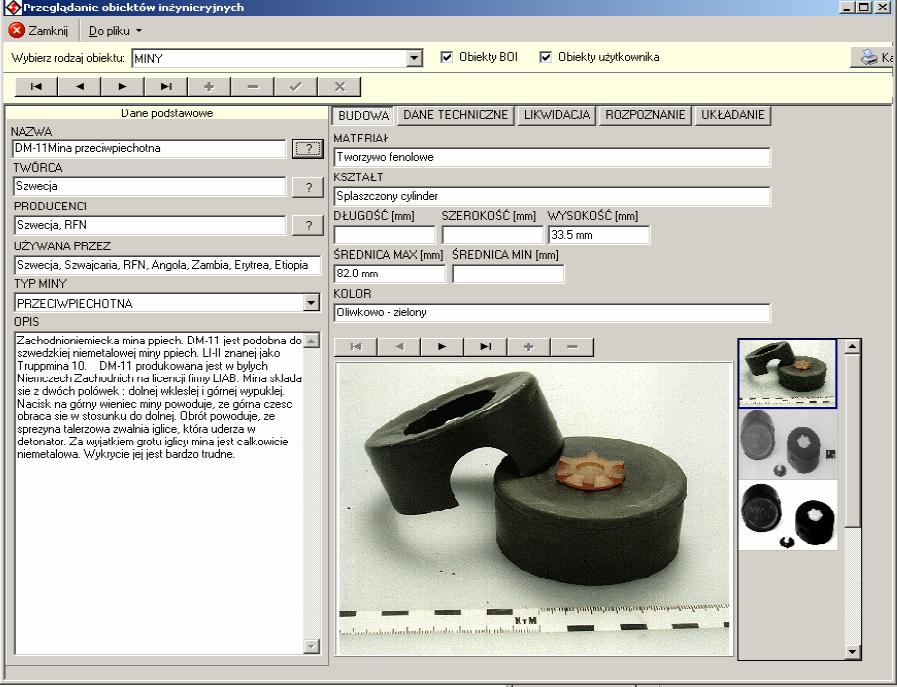Click the question button next to TWÓRCA
Image resolution: width=897 pixels, height=687 pixels.
308,187
